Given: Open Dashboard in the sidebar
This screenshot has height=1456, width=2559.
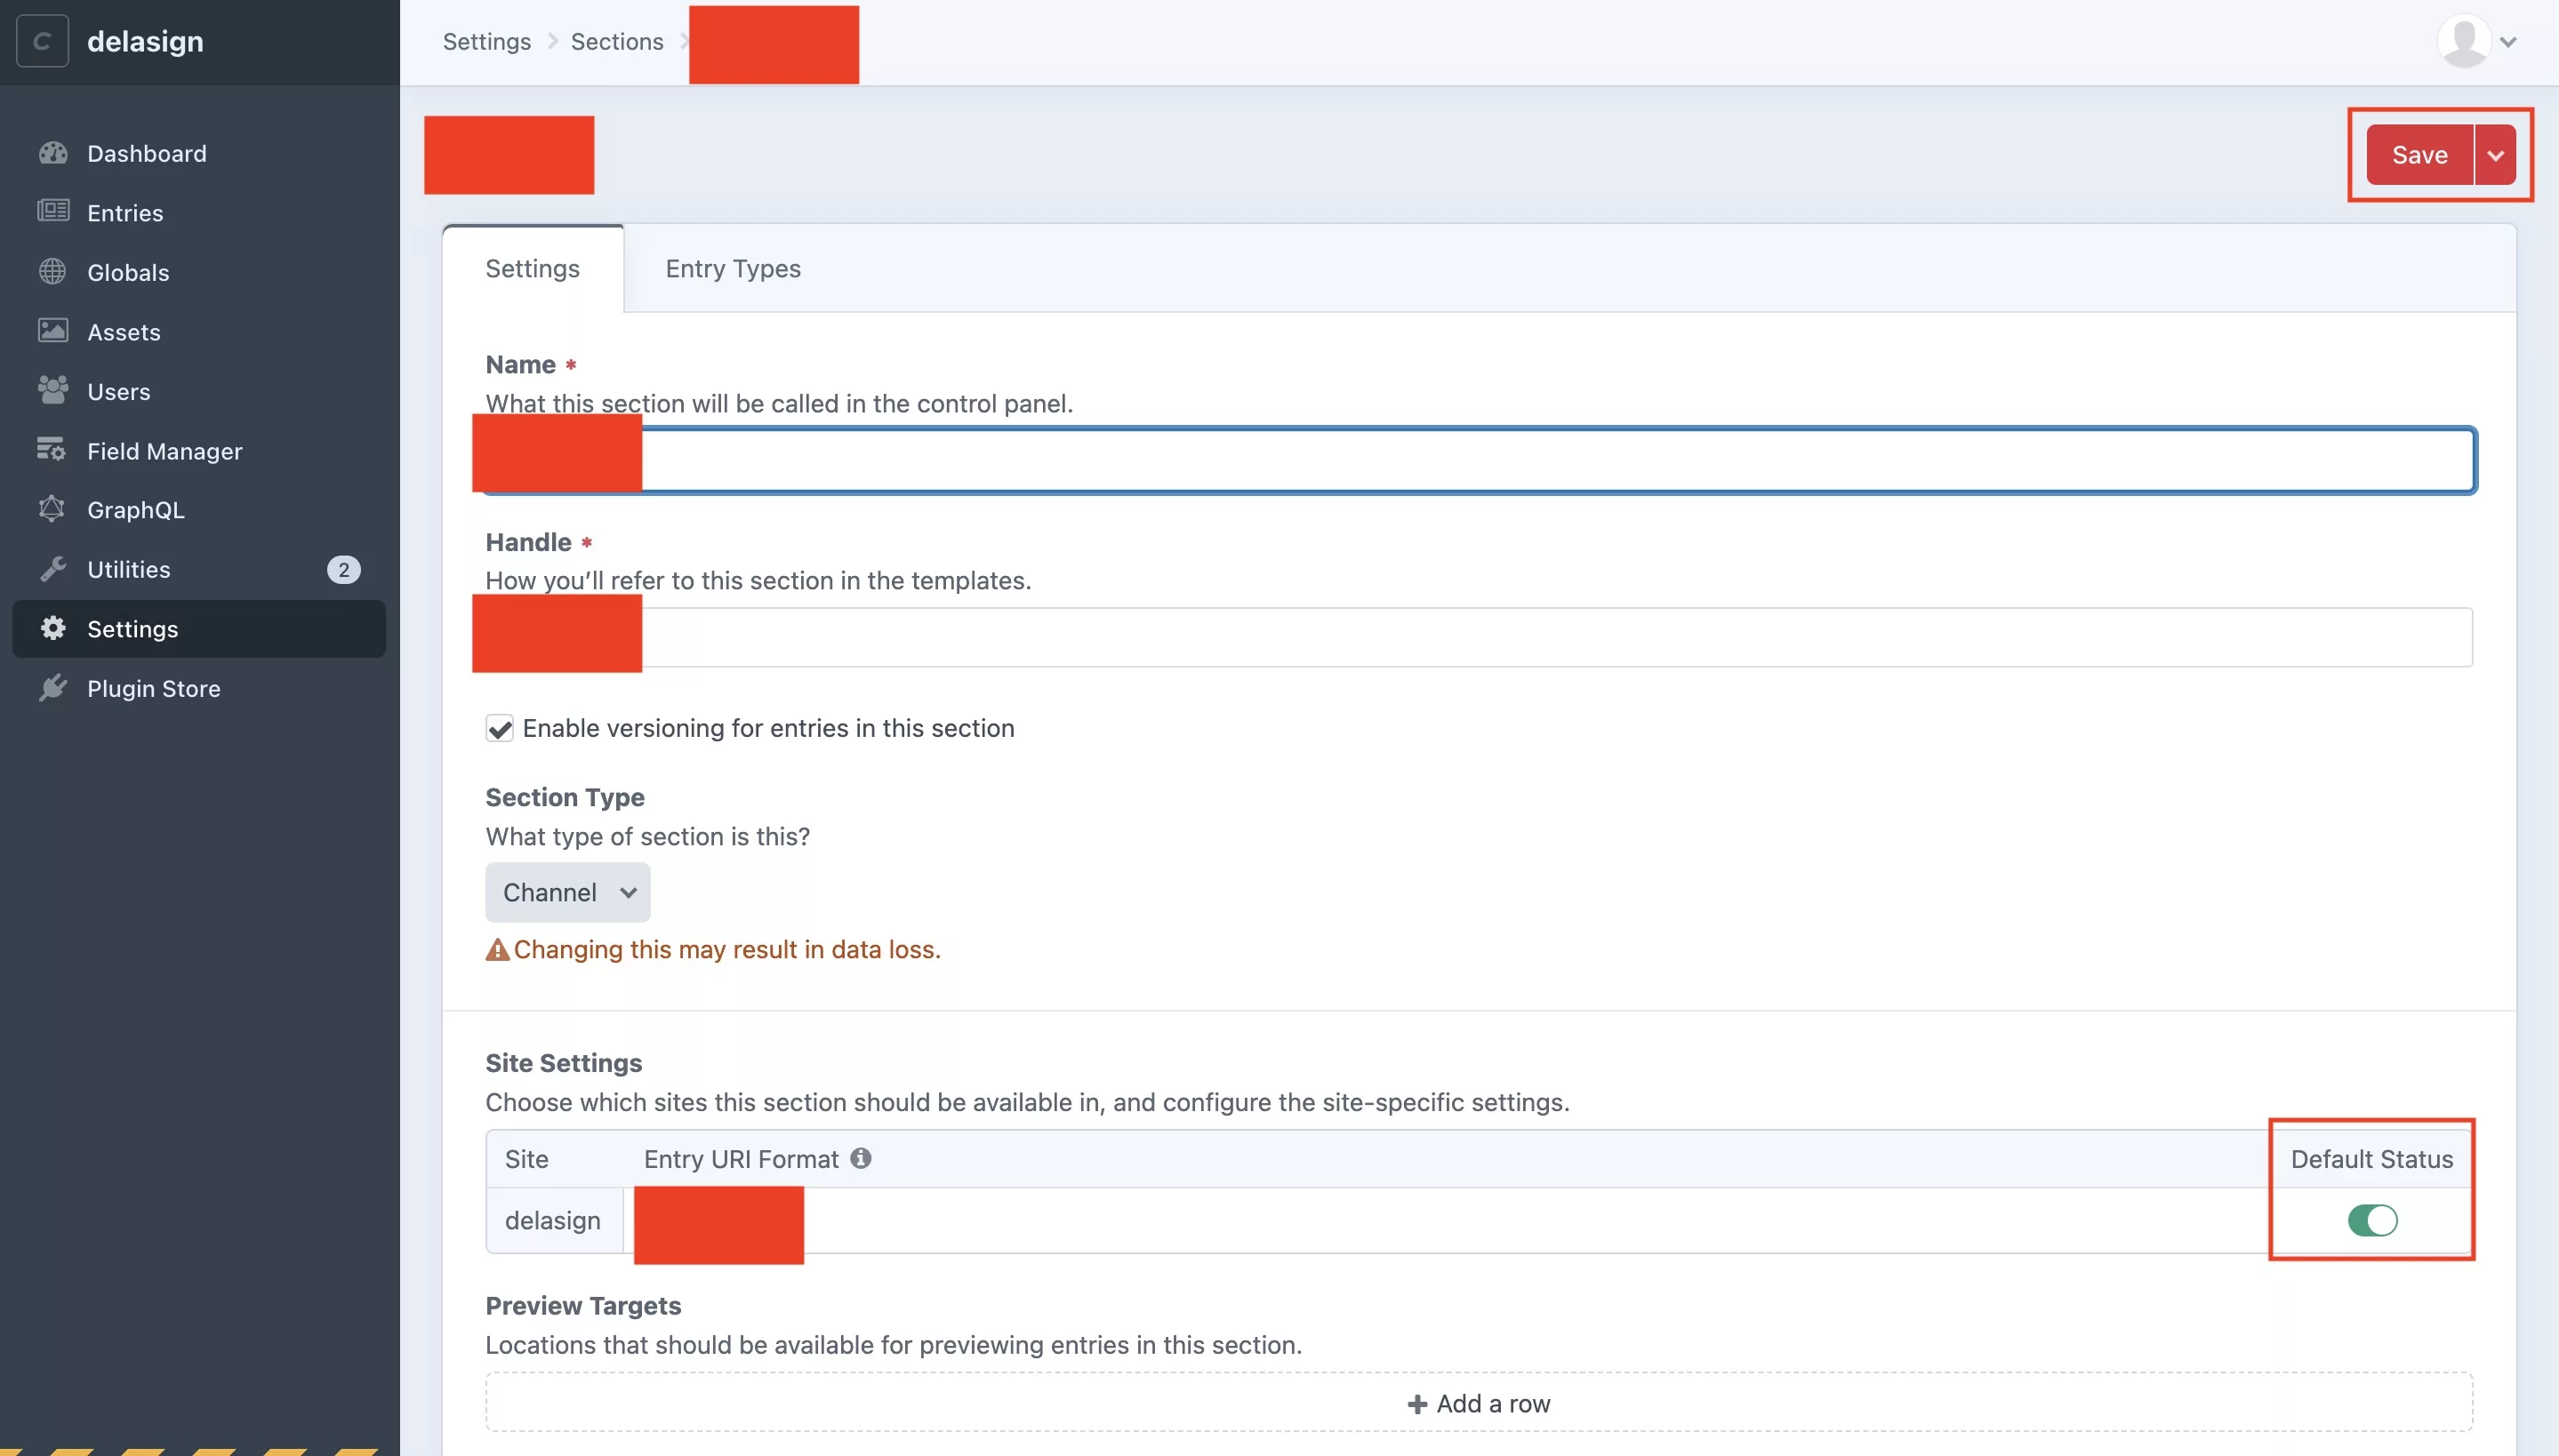Looking at the screenshot, I should point(199,153).
